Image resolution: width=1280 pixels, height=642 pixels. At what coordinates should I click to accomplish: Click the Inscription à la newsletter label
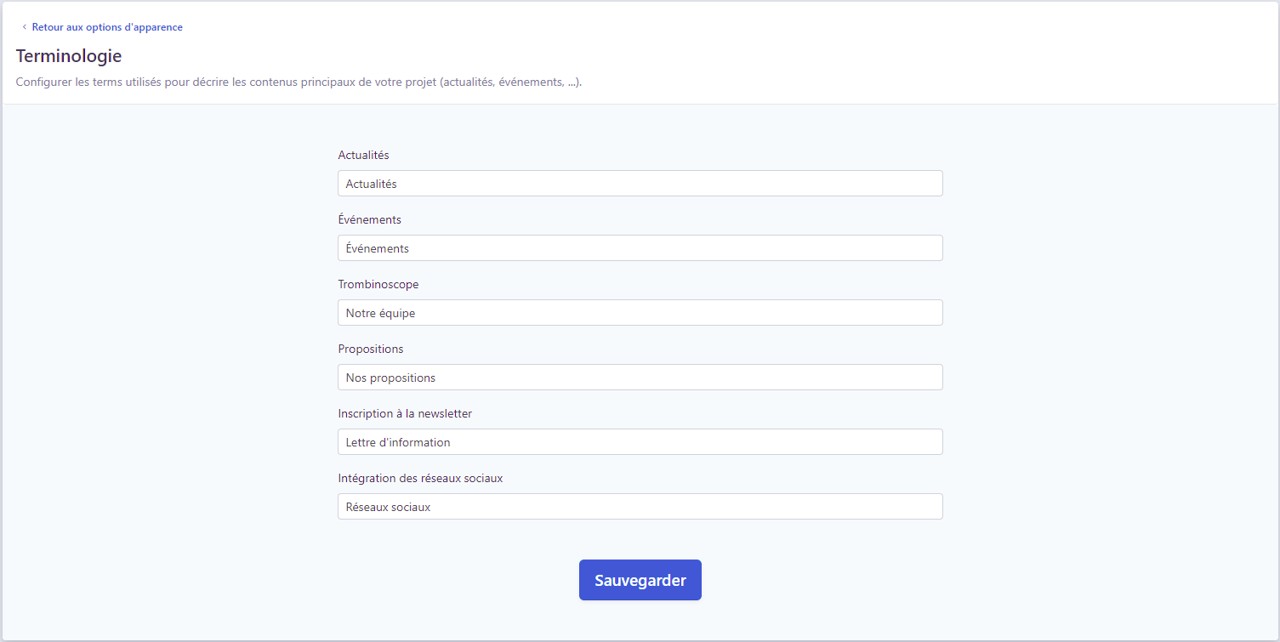(x=405, y=413)
